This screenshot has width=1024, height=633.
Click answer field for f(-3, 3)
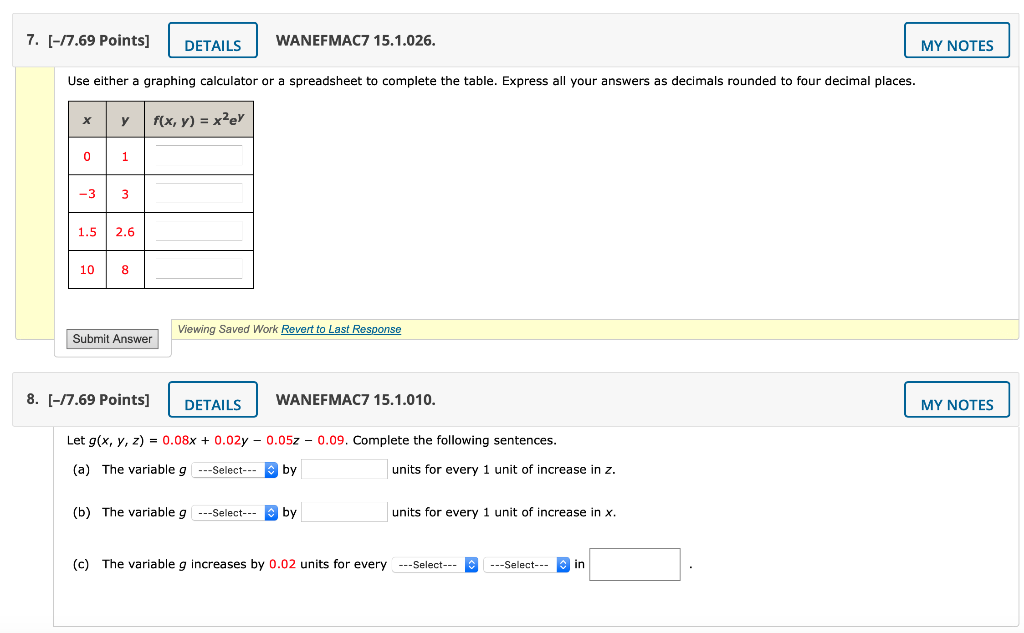pyautogui.click(x=198, y=193)
